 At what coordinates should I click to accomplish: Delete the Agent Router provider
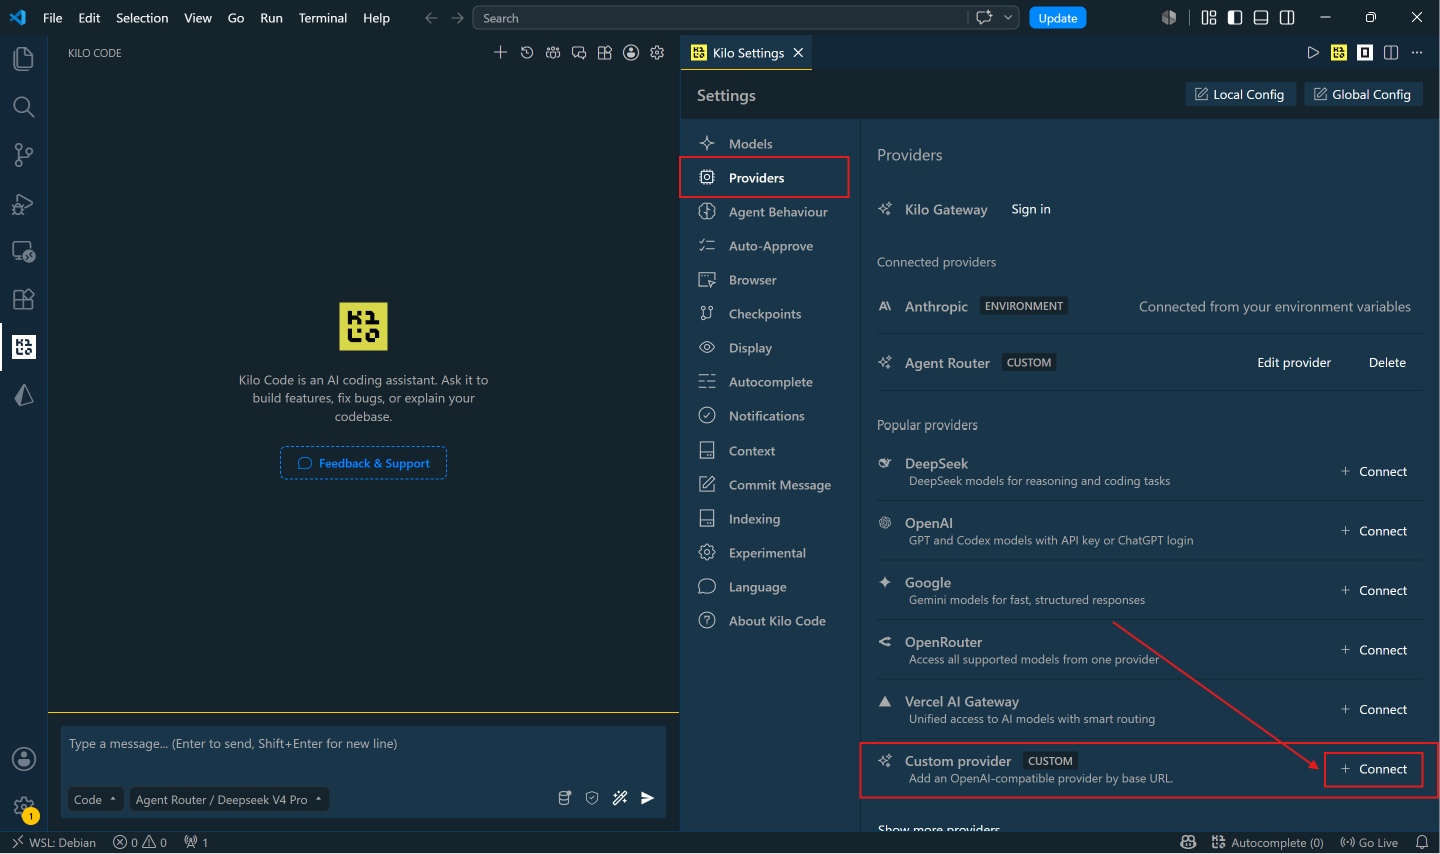click(1387, 363)
